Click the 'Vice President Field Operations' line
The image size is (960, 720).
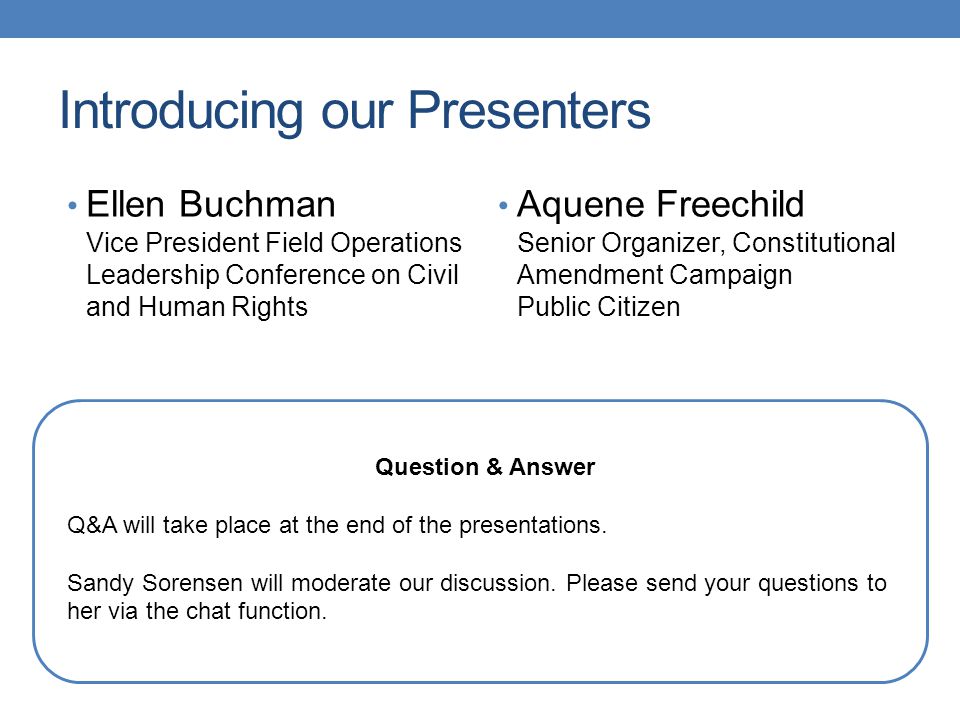274,243
